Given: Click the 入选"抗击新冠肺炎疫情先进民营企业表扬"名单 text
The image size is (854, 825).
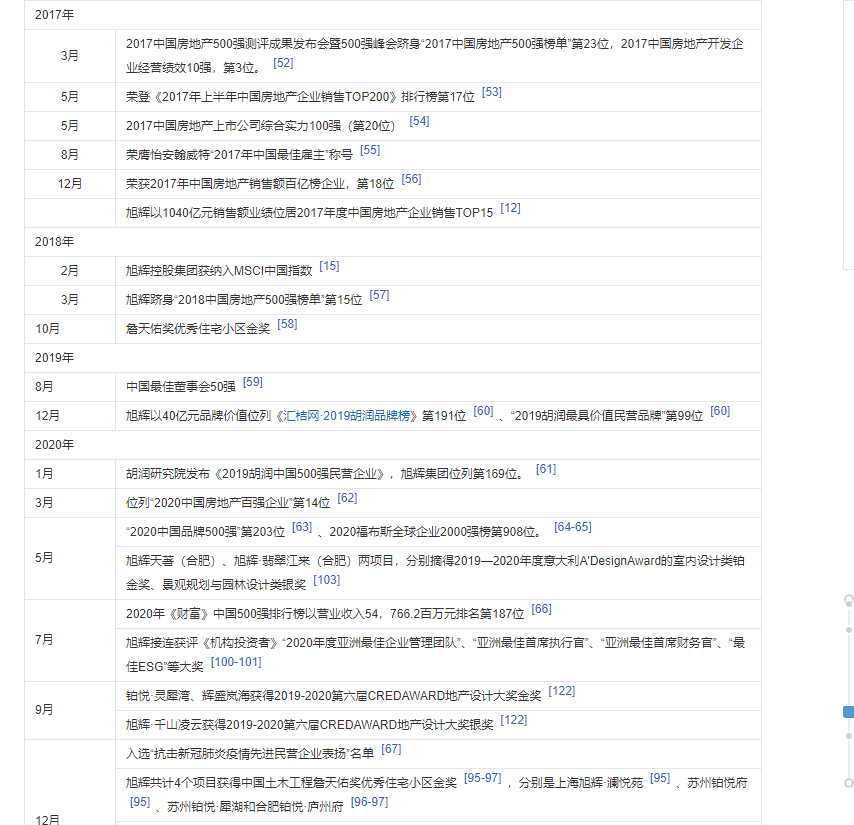Looking at the screenshot, I should point(250,754).
